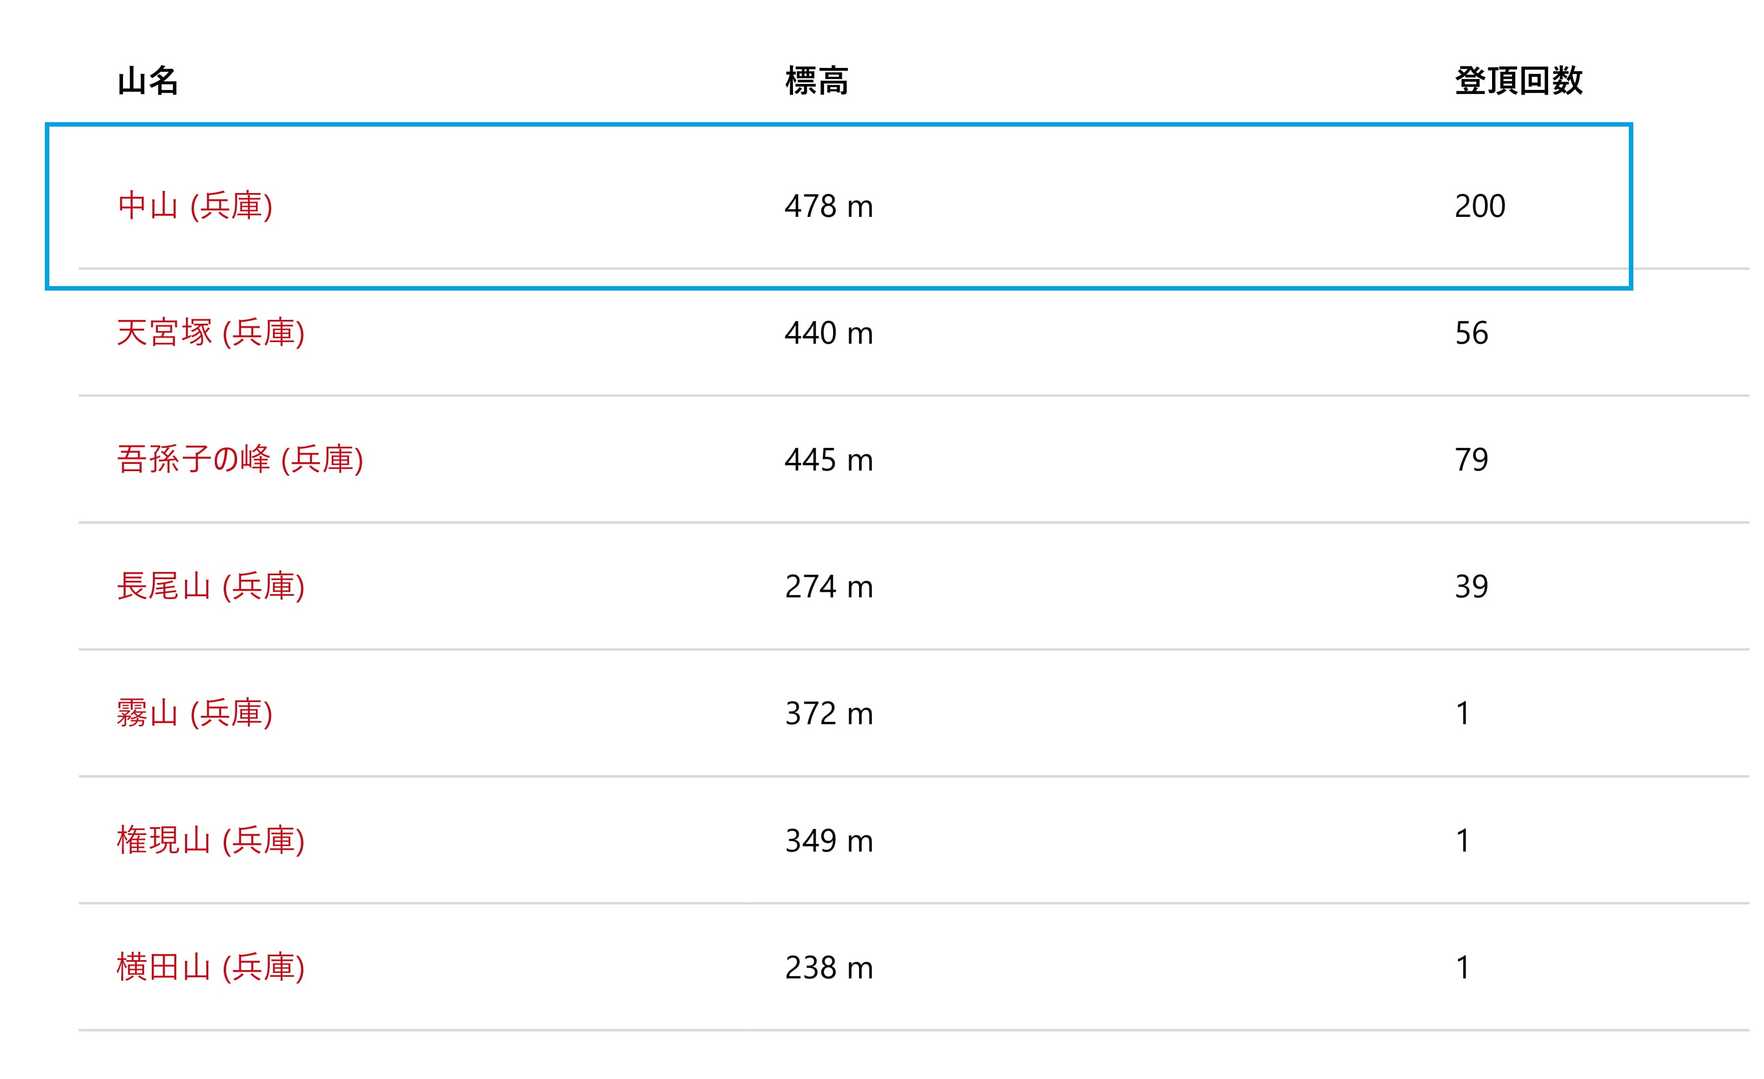Click the 標高 column header
1764x1079 pixels.
(817, 81)
